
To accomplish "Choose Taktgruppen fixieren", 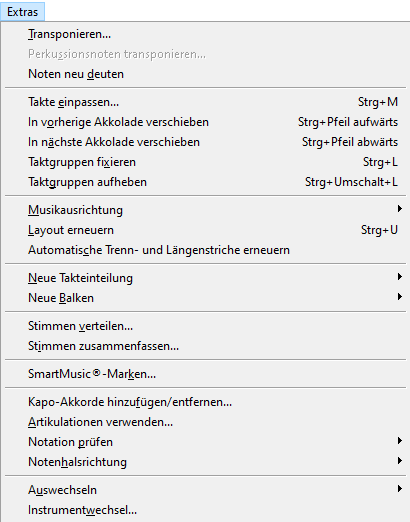I will 205,162.
